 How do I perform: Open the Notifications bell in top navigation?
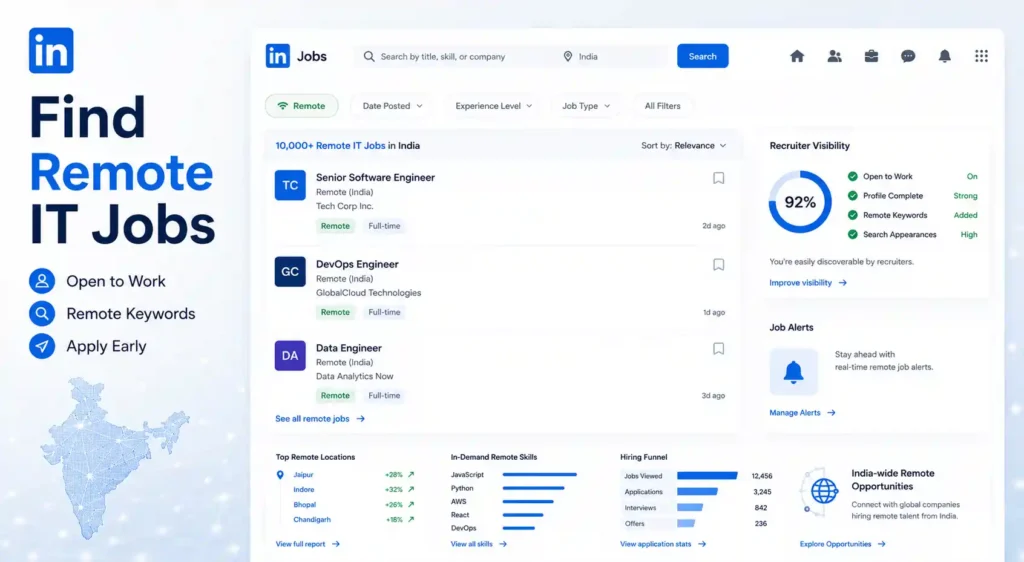[944, 56]
